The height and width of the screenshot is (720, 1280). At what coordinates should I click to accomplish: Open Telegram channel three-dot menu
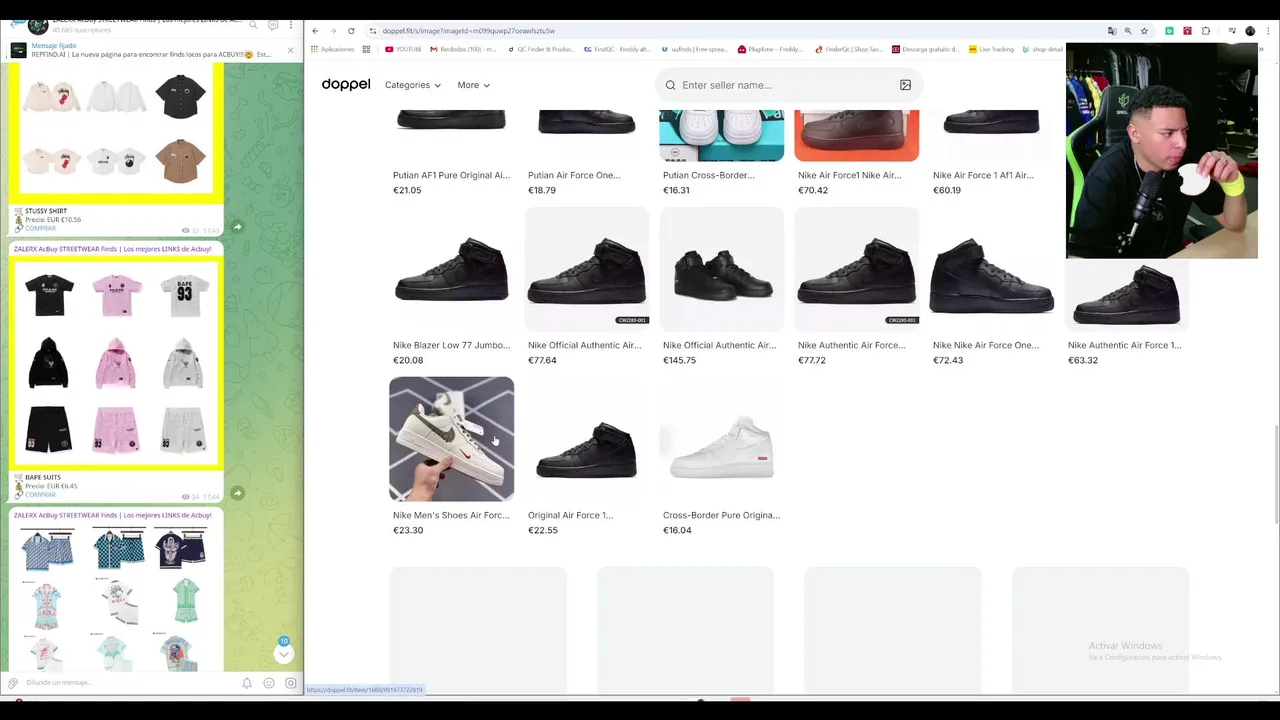(291, 24)
